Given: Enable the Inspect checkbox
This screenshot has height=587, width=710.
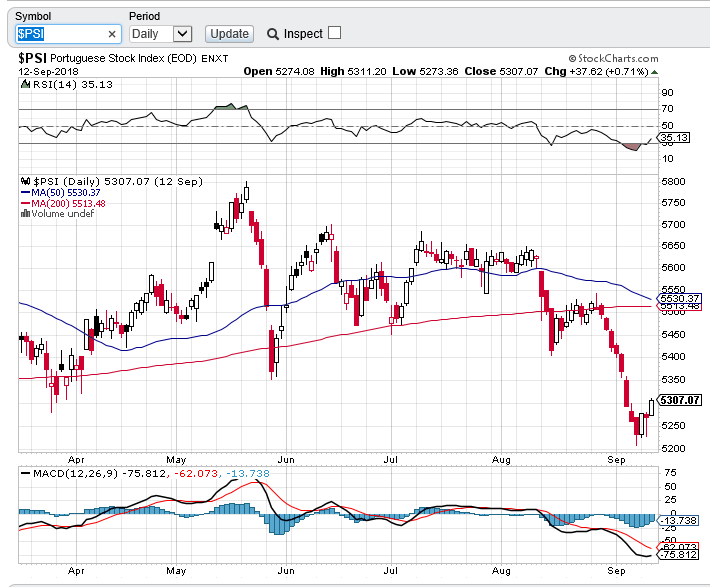Looking at the screenshot, I should (335, 33).
